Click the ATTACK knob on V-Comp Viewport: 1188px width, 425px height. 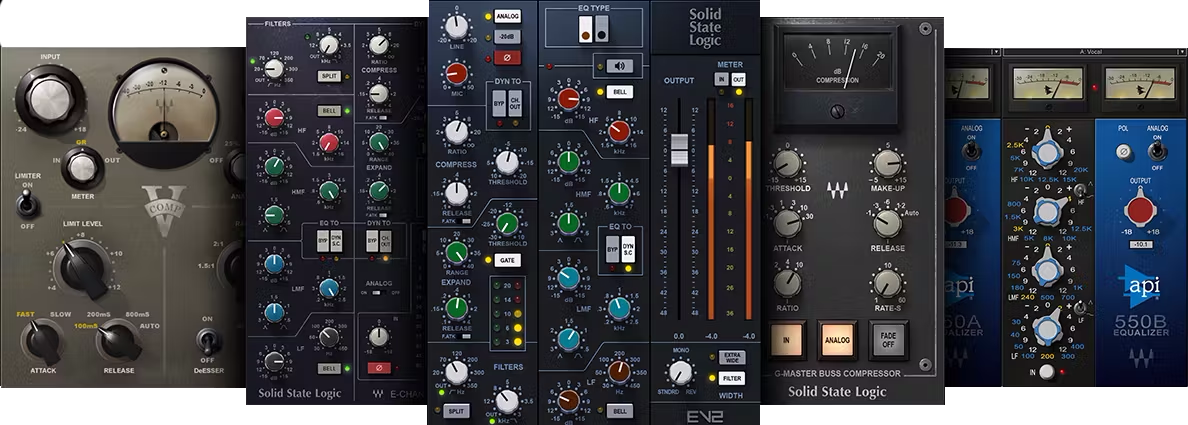pos(42,340)
